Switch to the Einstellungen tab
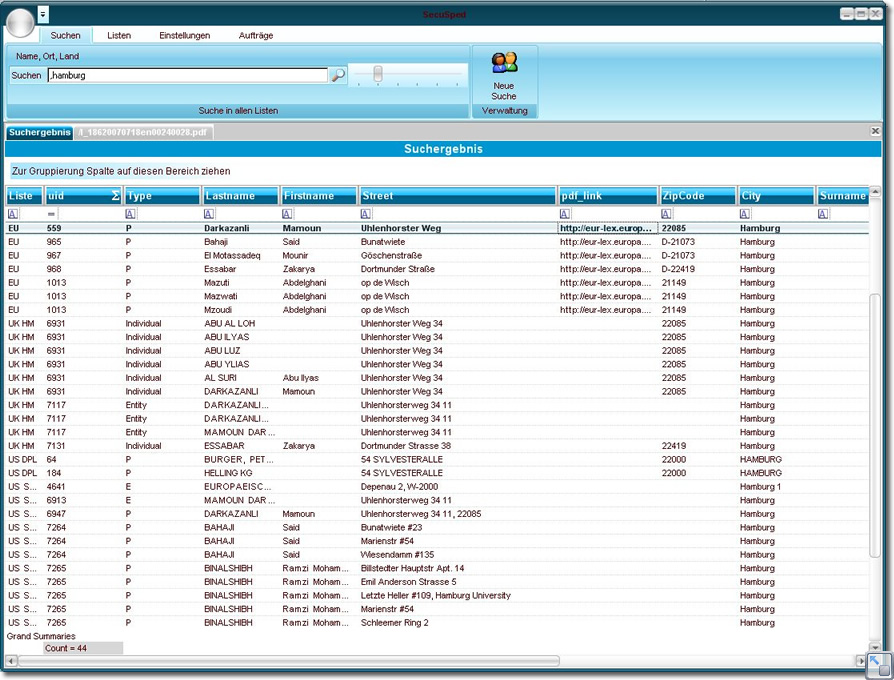The height and width of the screenshot is (680, 894). [x=184, y=35]
